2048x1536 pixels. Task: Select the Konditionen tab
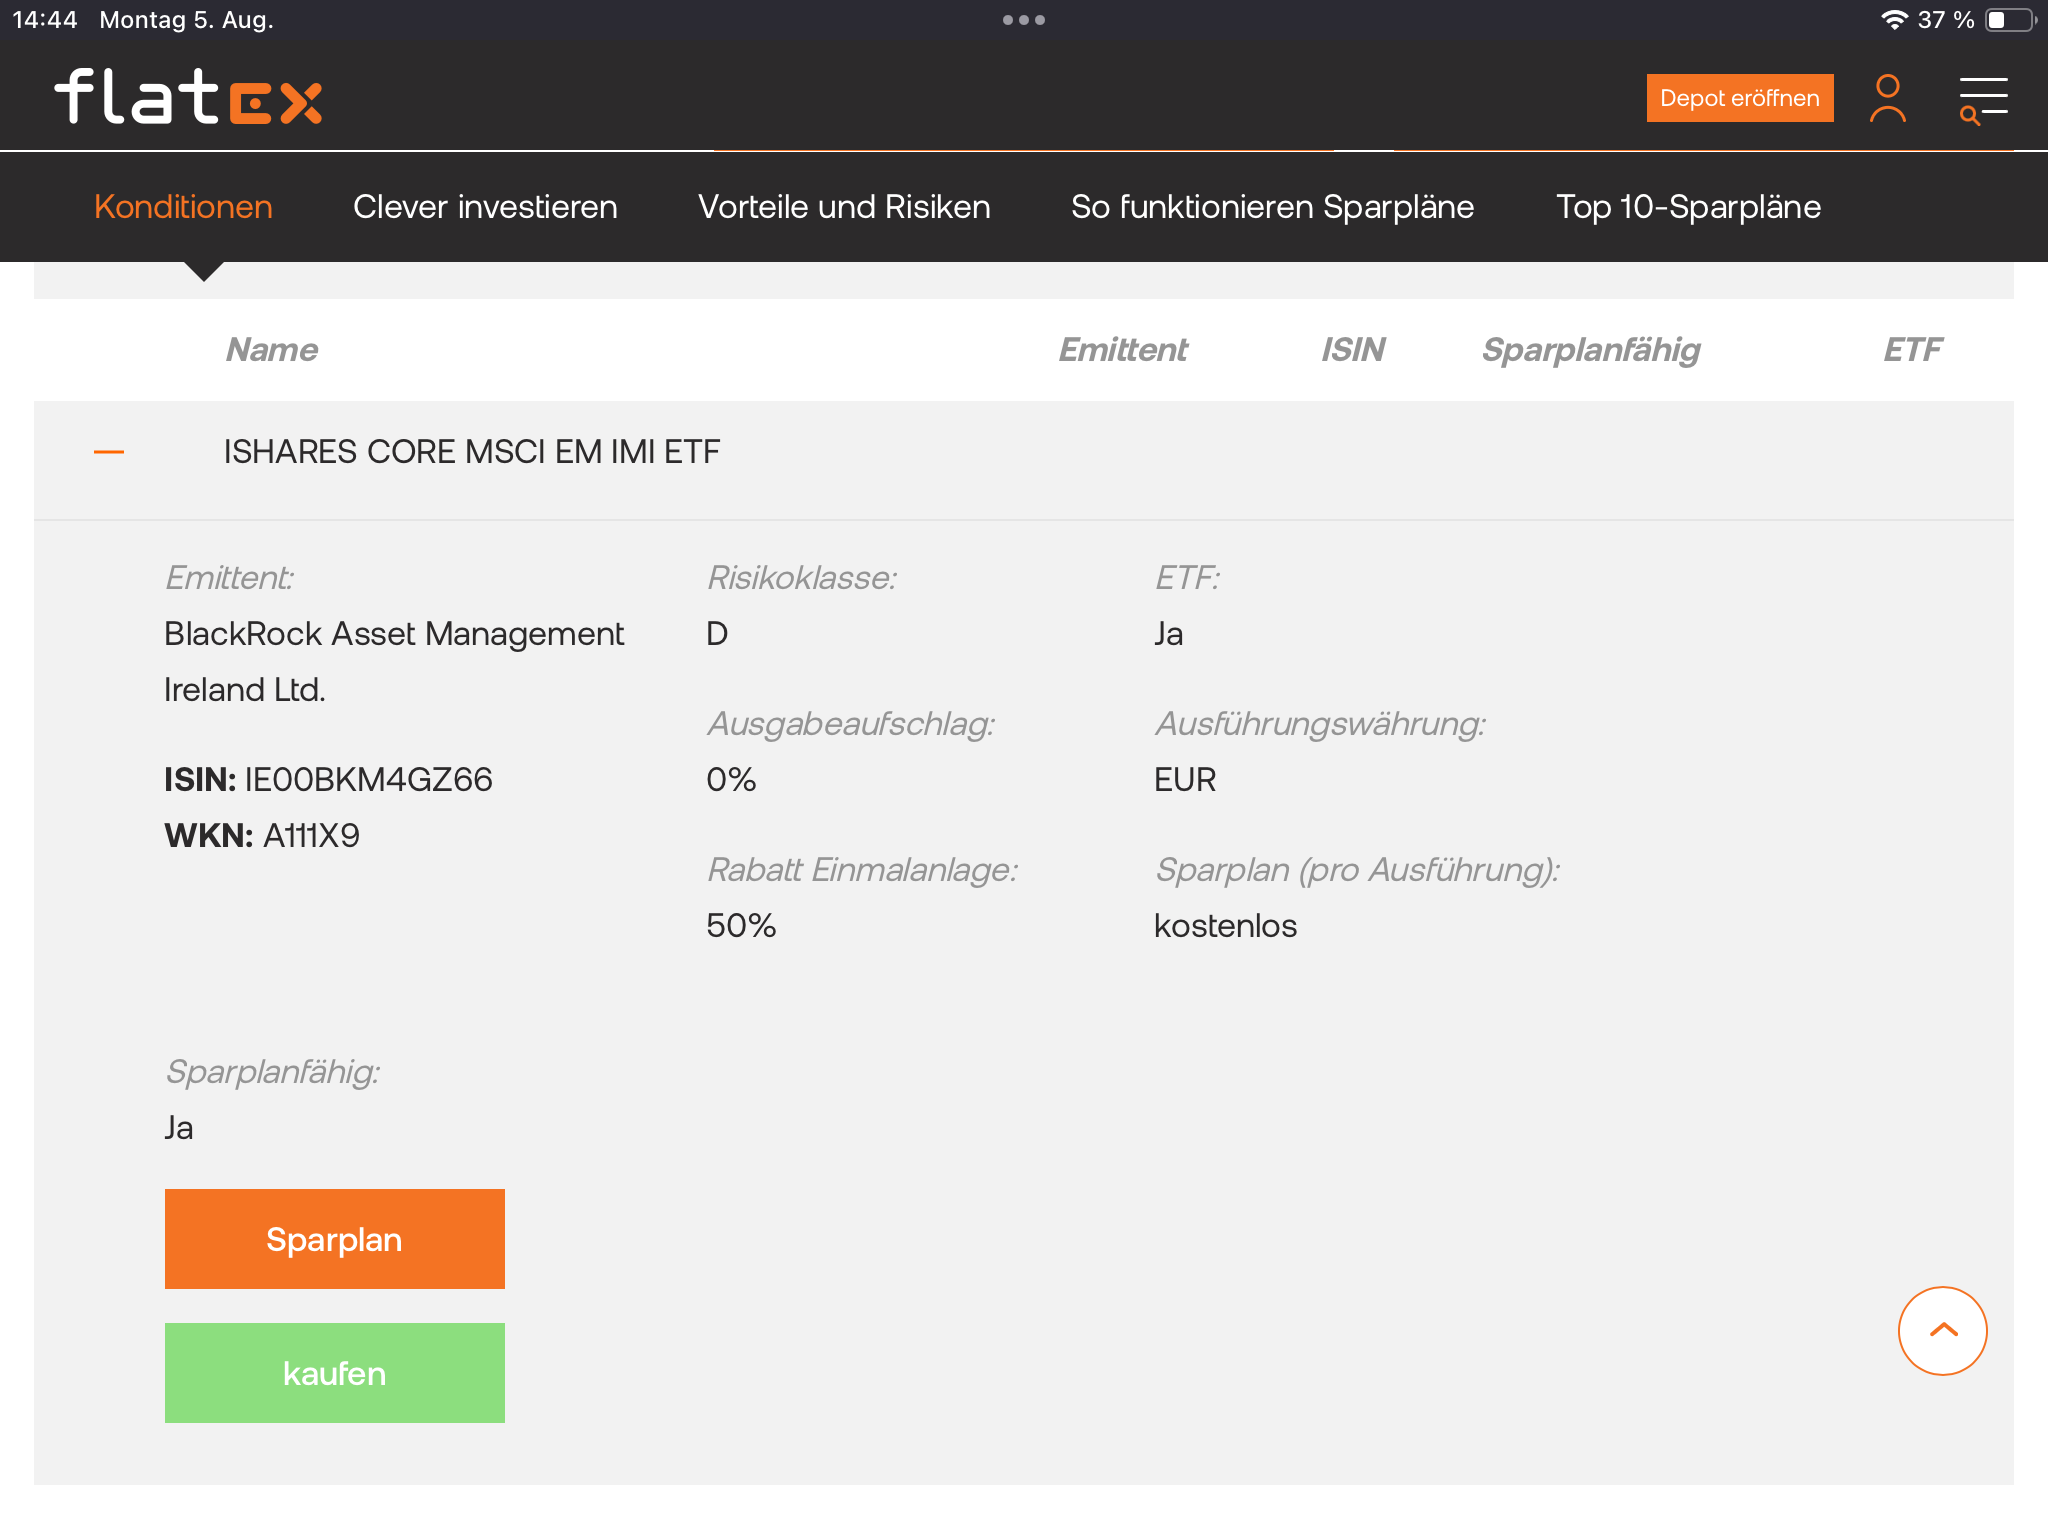(183, 207)
